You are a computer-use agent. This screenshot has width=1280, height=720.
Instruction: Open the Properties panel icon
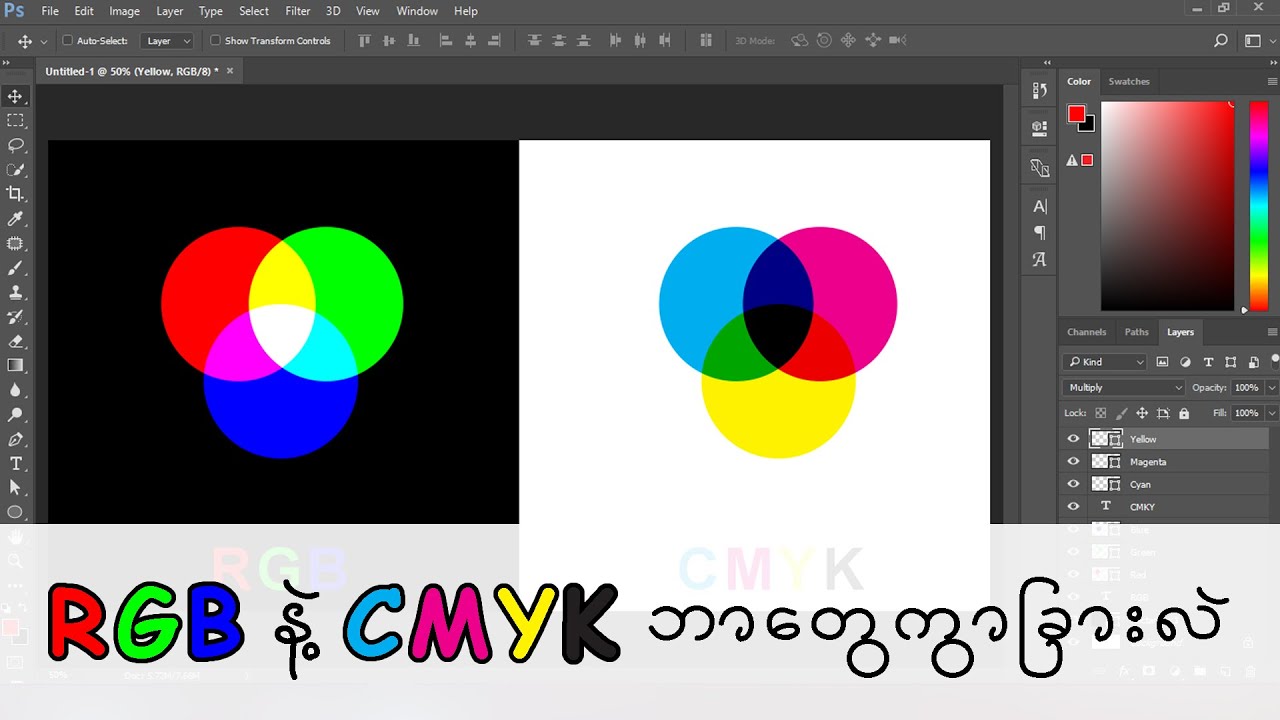(x=1040, y=128)
